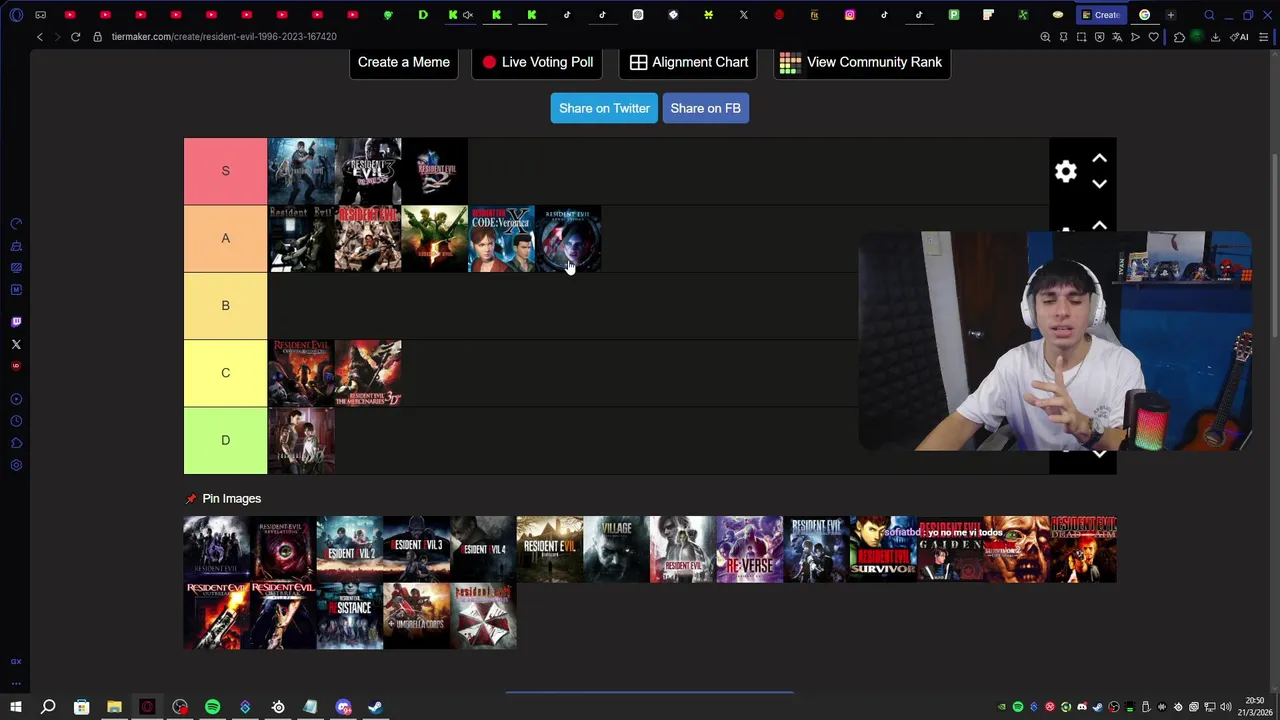Viewport: 1280px width, 720px height.
Task: Pick the Resident Evil Resistance image
Action: (349, 616)
